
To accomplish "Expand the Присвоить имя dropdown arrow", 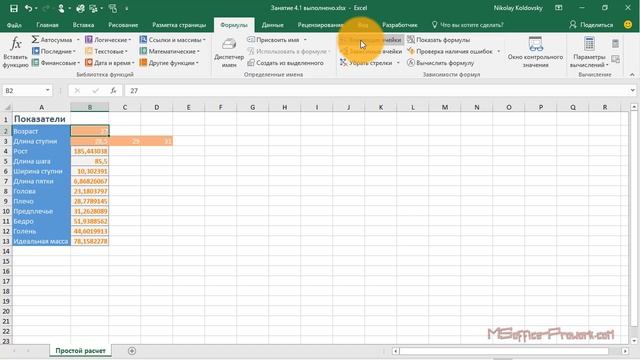I will 305,40.
